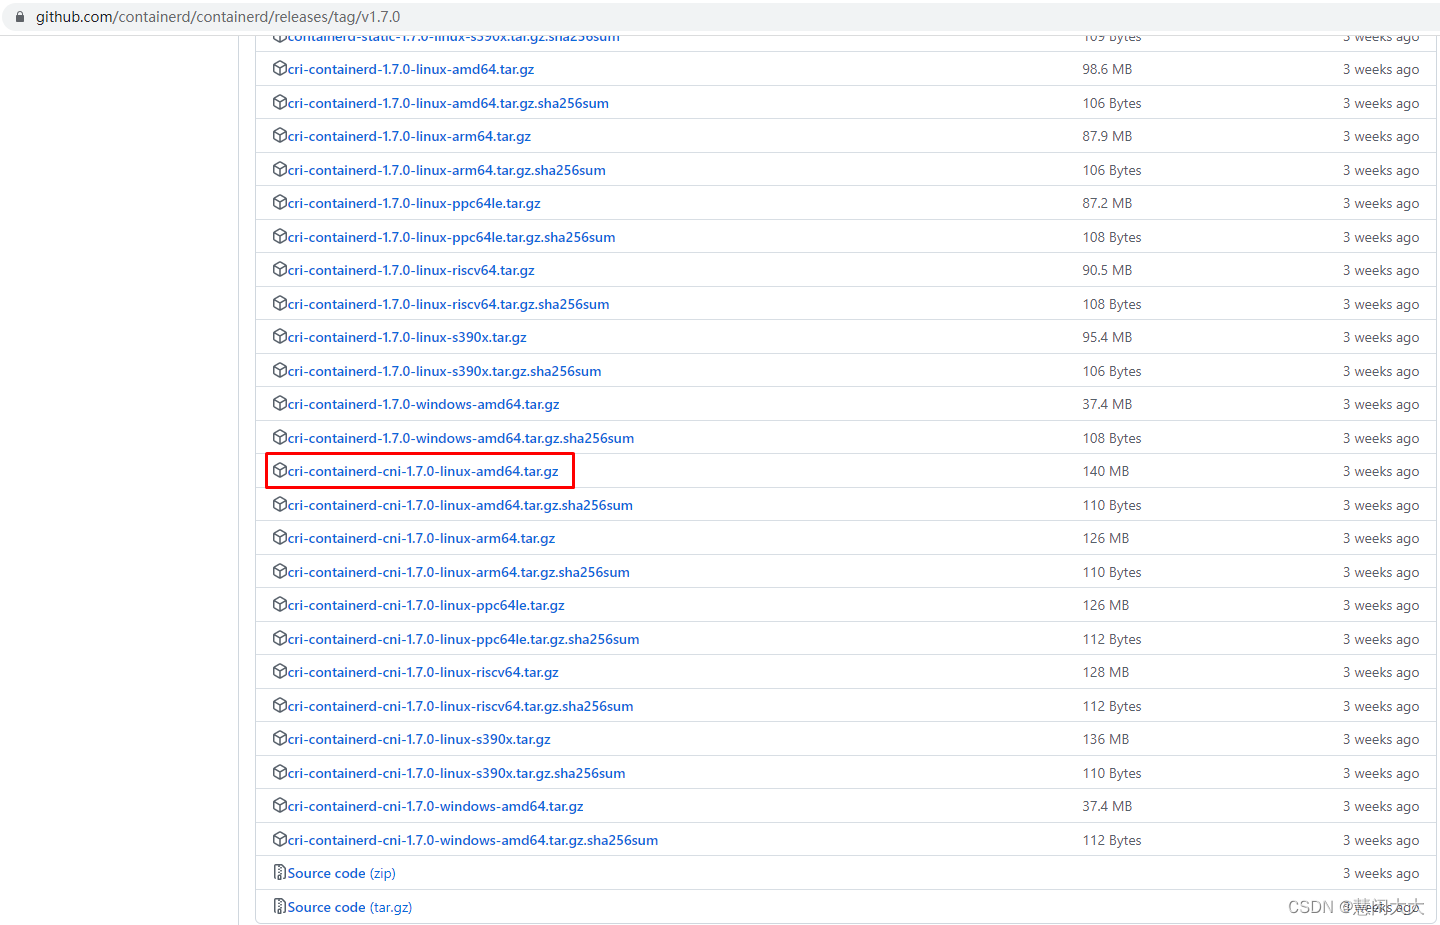Click package icon of cri-containerd-1.7.0-linux-arm64.tar.gz.sha256sum
Screen dimensions: 1440x925
coord(280,169)
